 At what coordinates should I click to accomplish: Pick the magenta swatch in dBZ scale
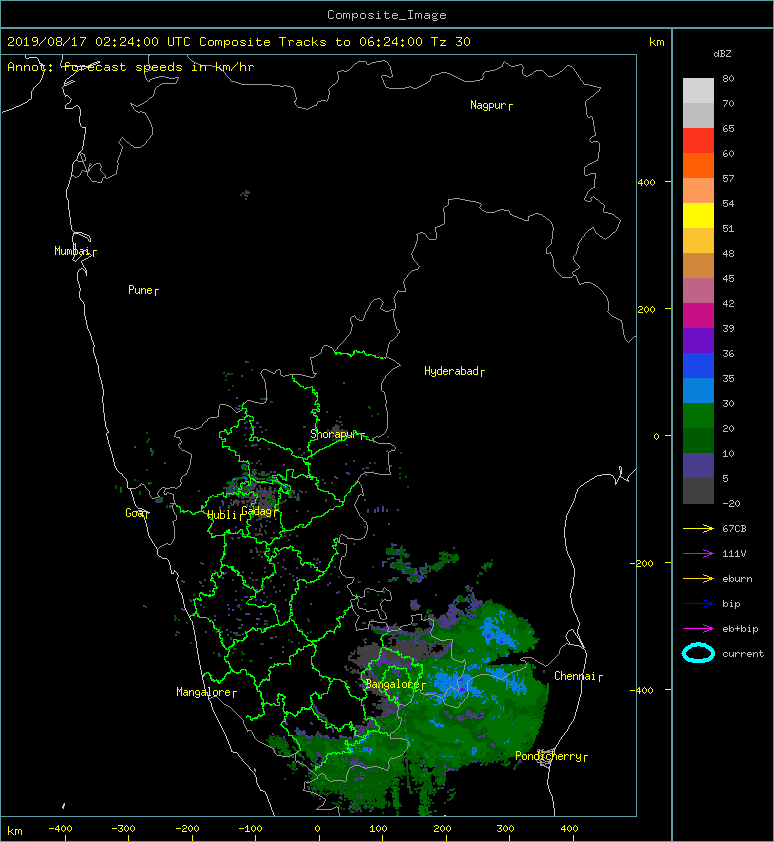pos(698,315)
